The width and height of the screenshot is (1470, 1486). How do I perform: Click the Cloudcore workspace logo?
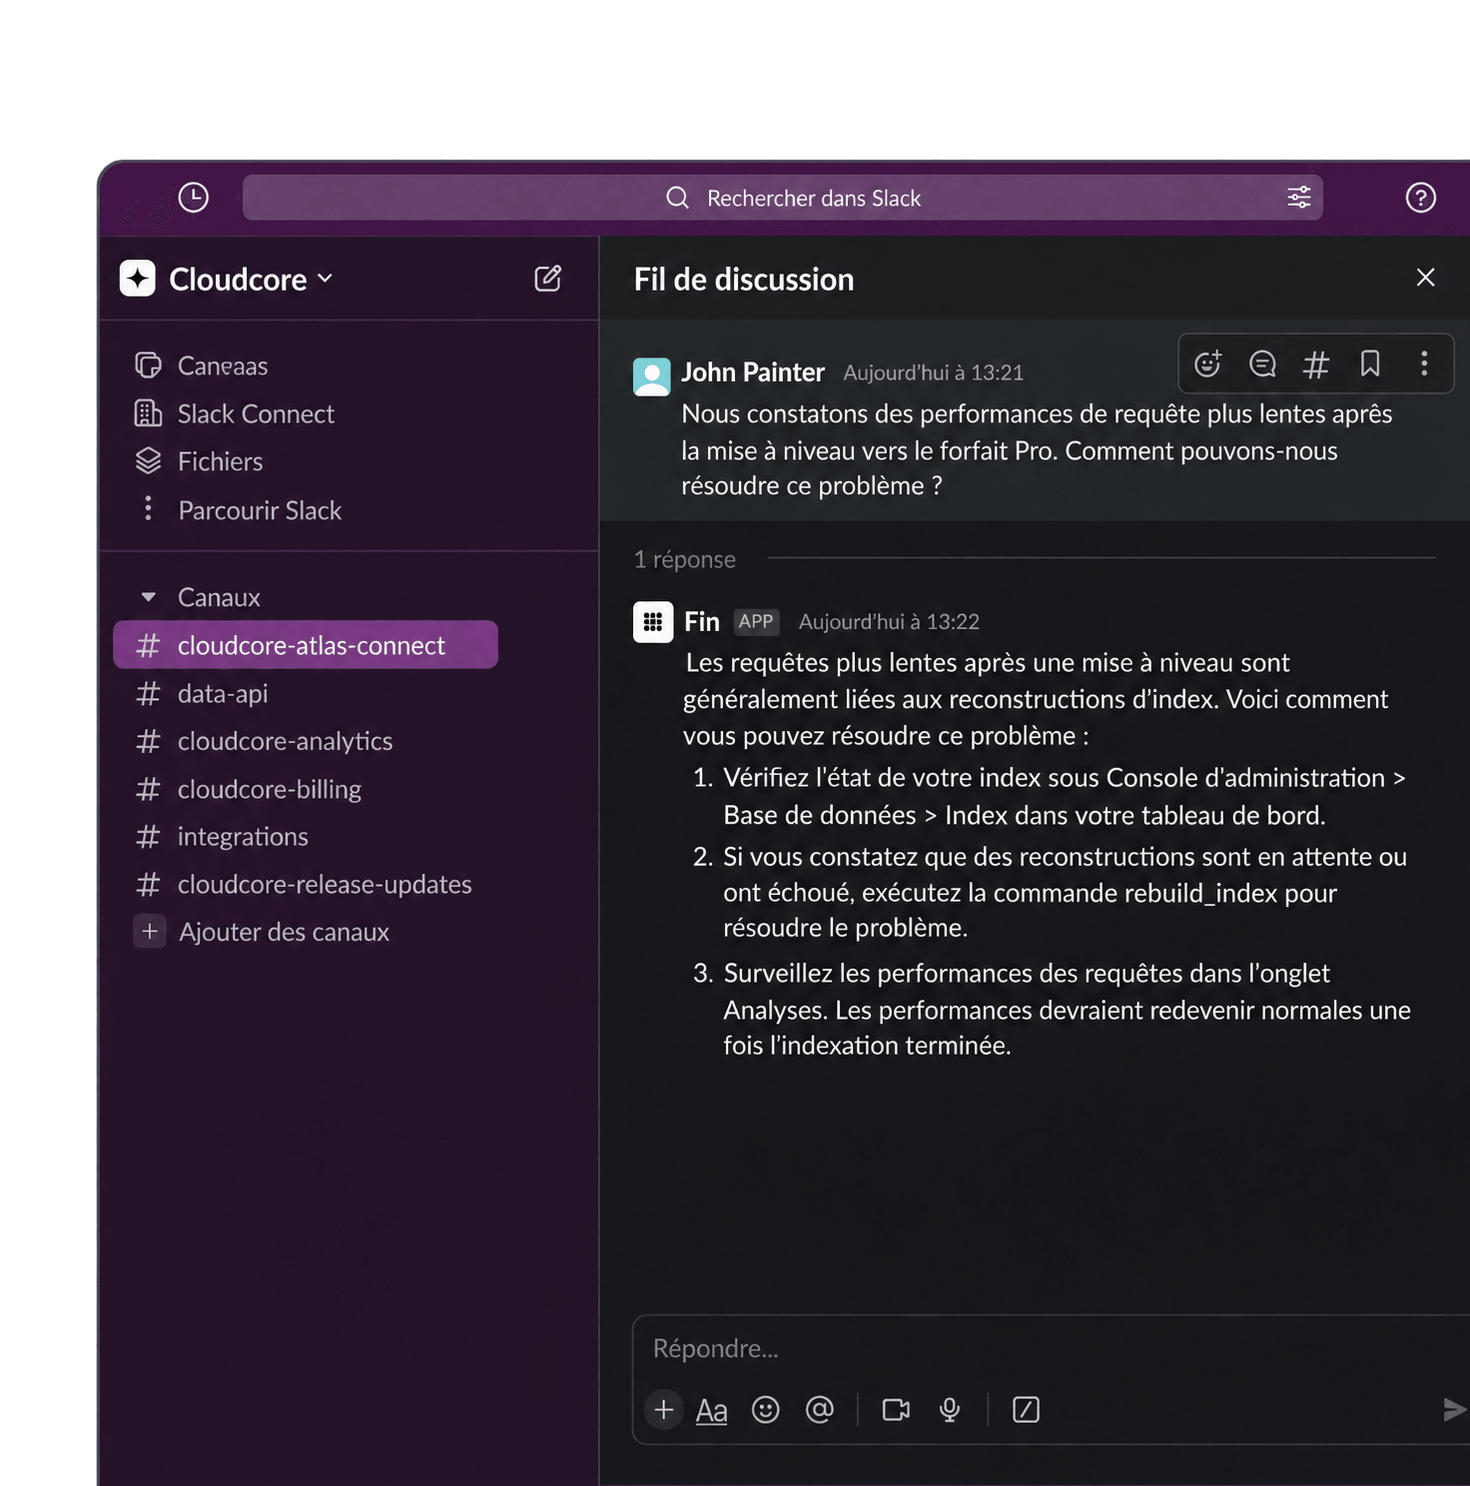138,278
